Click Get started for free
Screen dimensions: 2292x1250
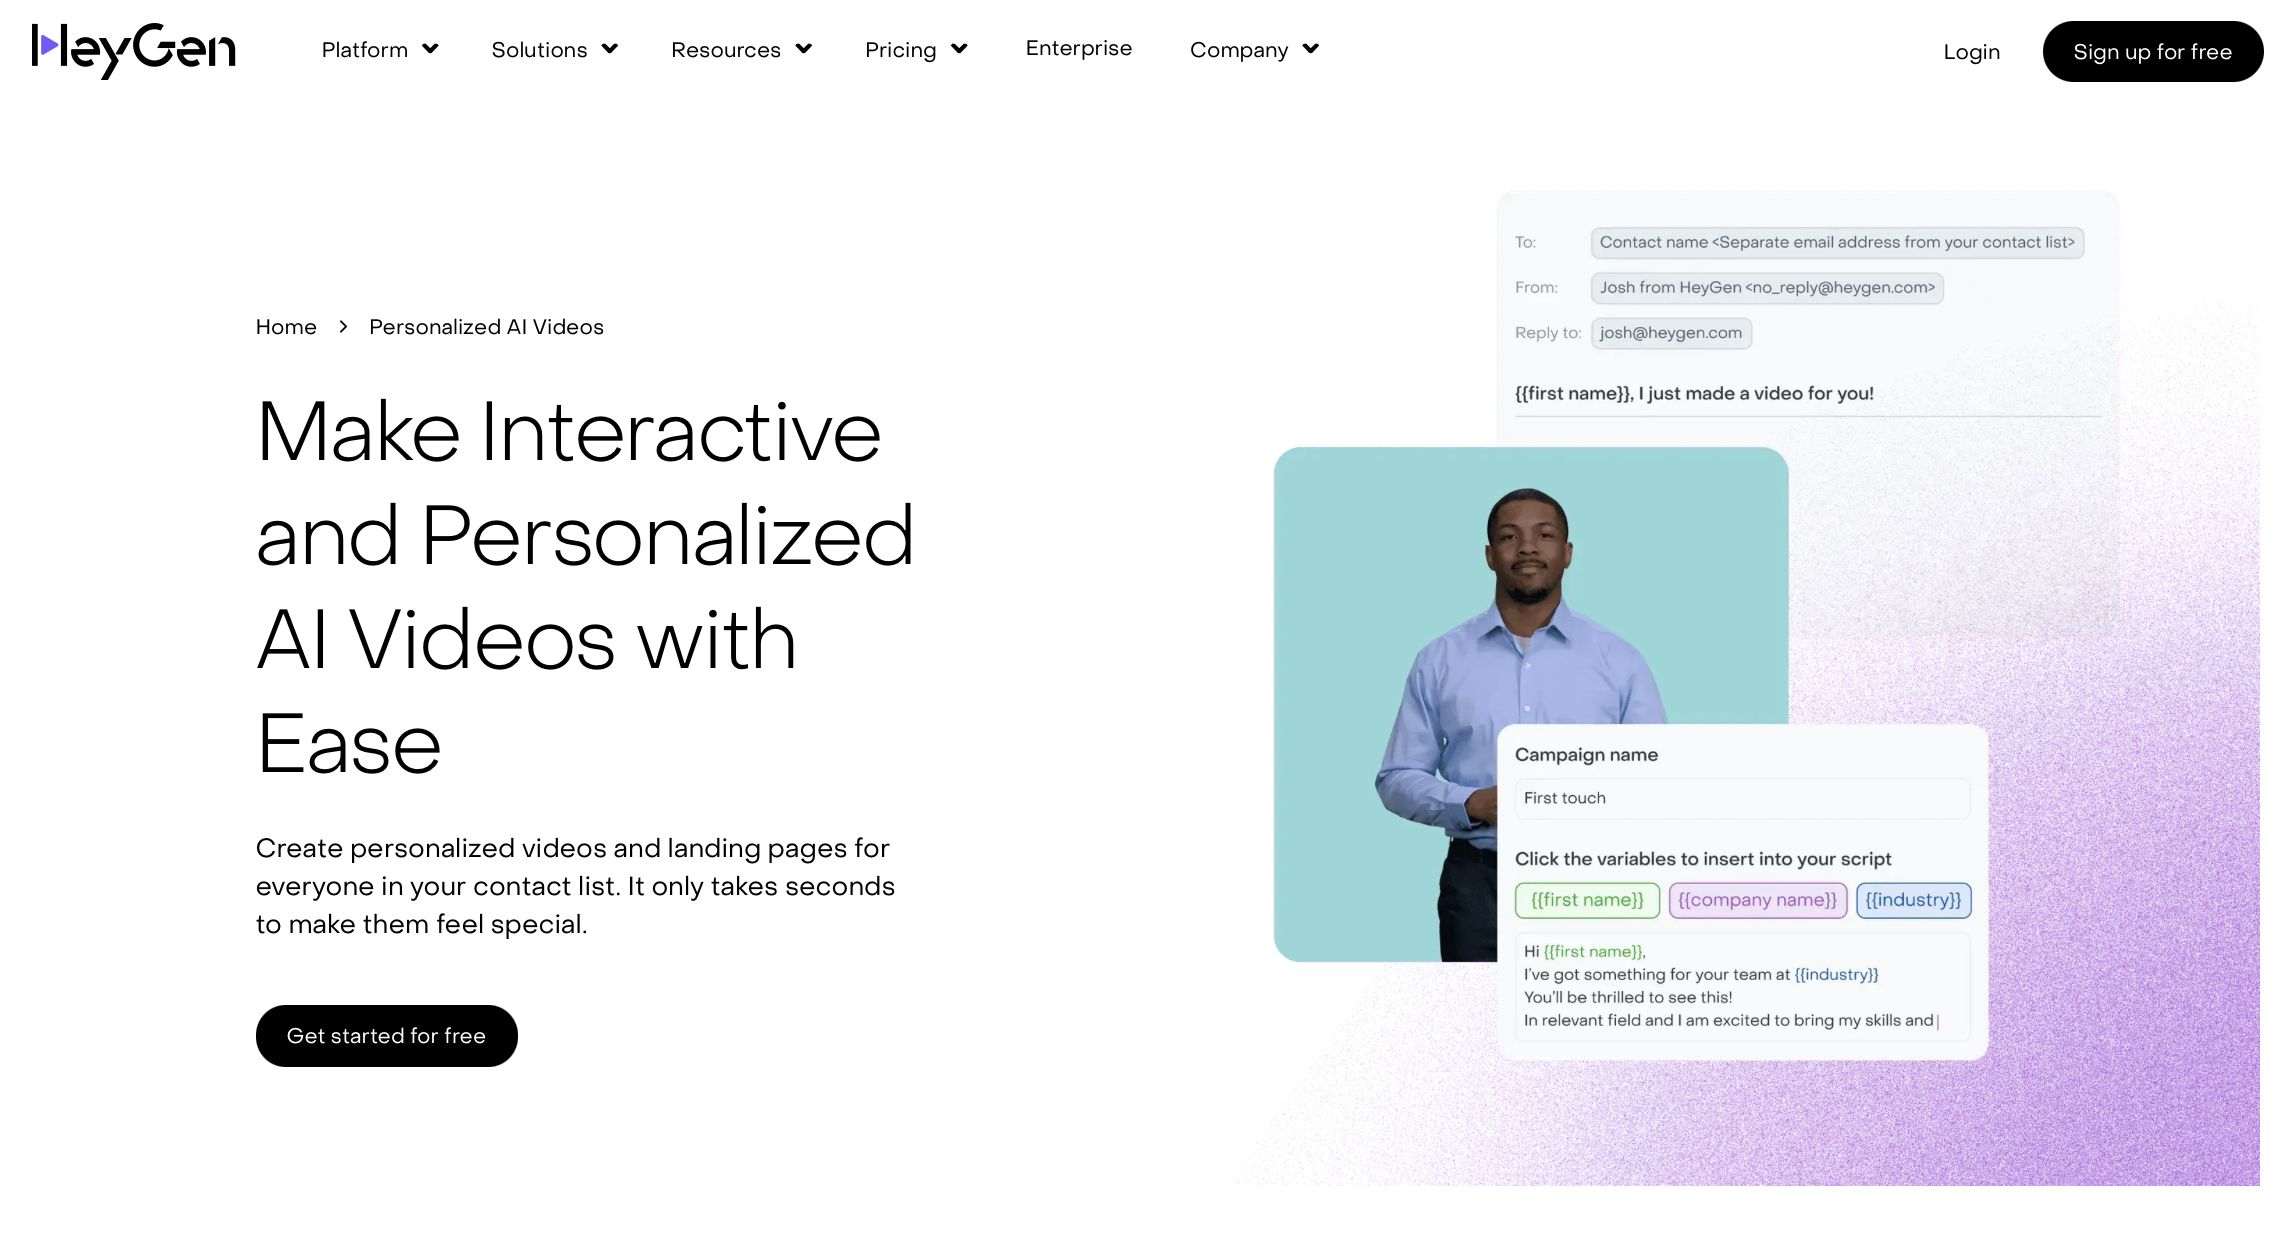(386, 1035)
